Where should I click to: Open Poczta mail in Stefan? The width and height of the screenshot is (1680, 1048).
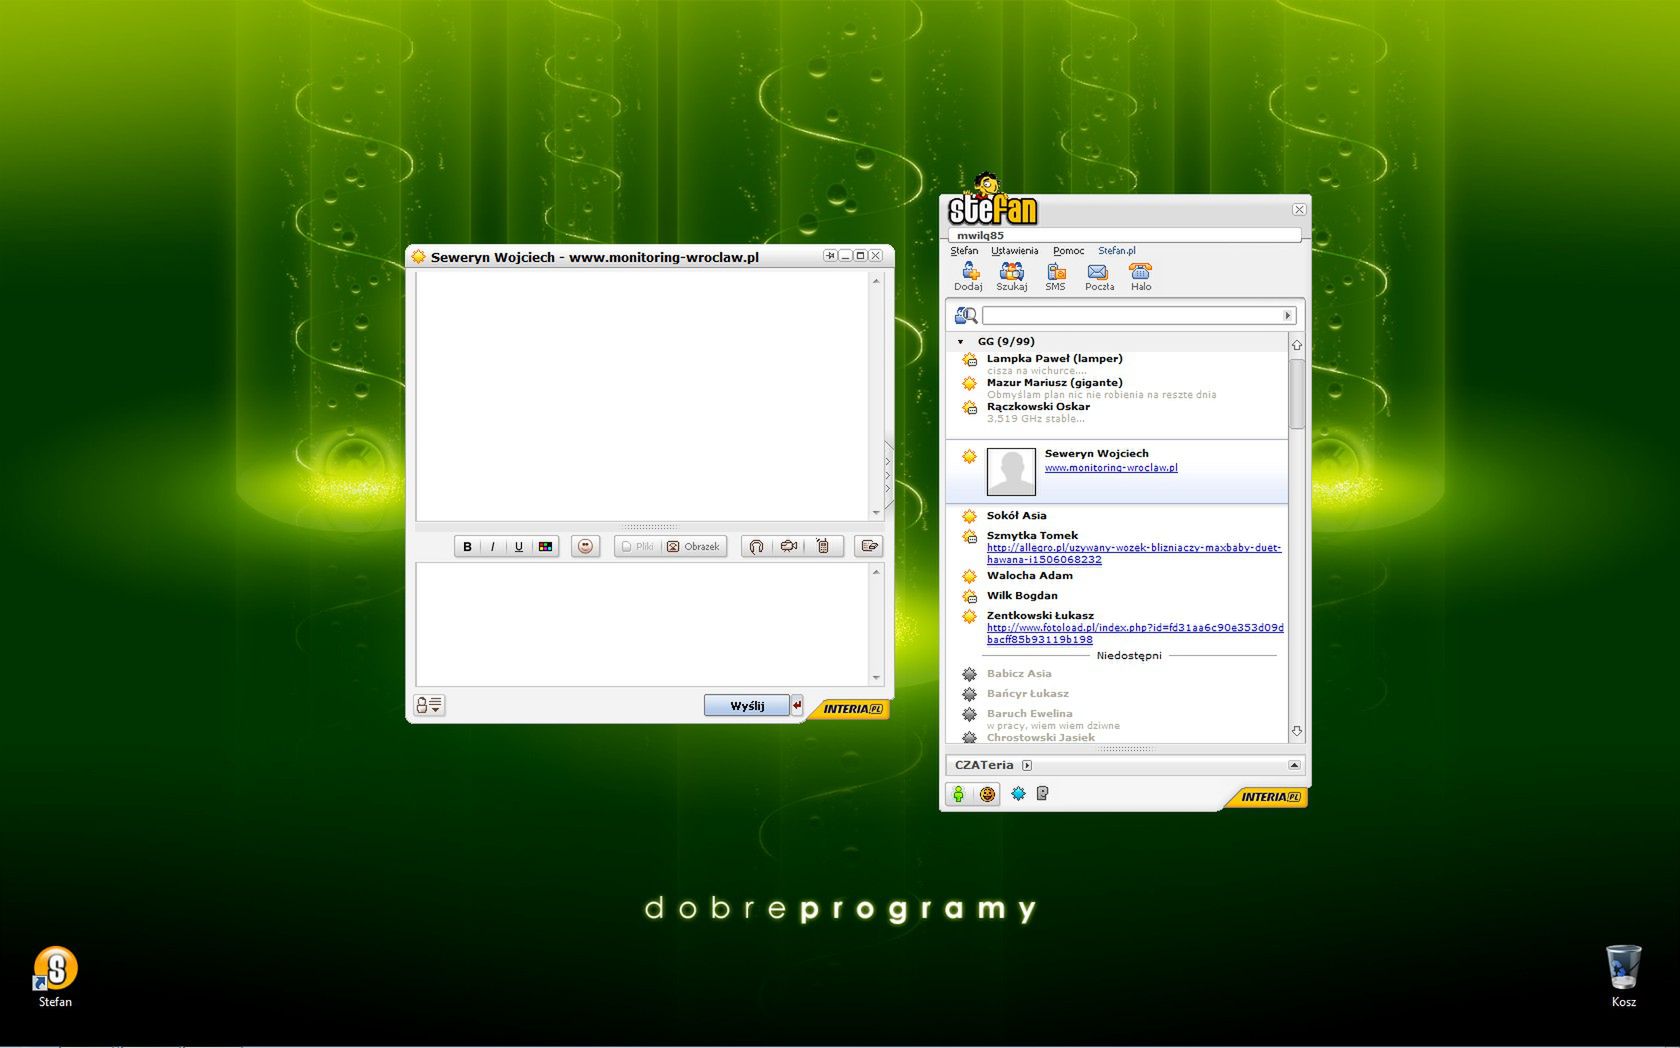(1099, 276)
